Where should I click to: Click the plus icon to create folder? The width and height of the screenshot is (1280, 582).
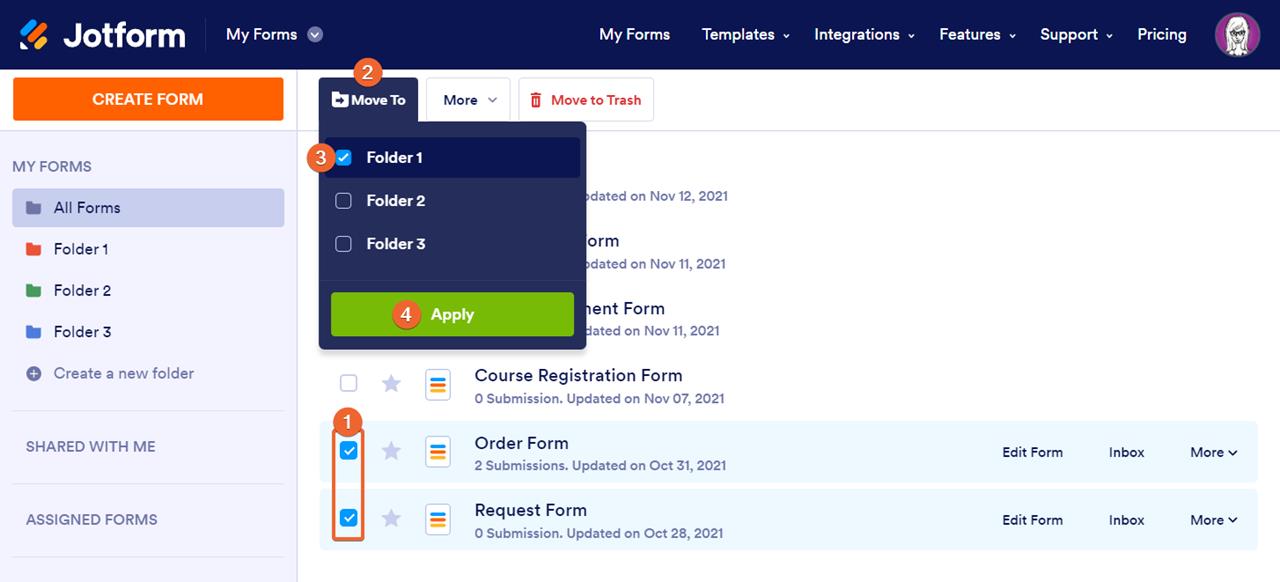point(34,373)
